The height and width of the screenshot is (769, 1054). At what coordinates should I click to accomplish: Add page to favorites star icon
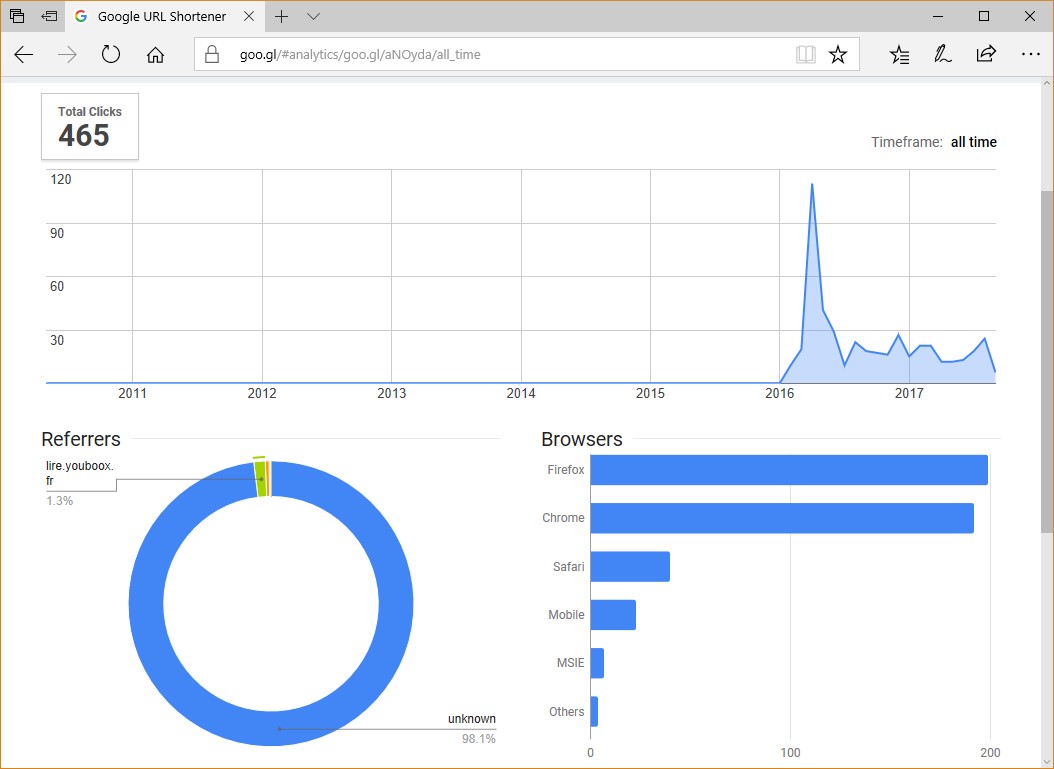pos(838,55)
